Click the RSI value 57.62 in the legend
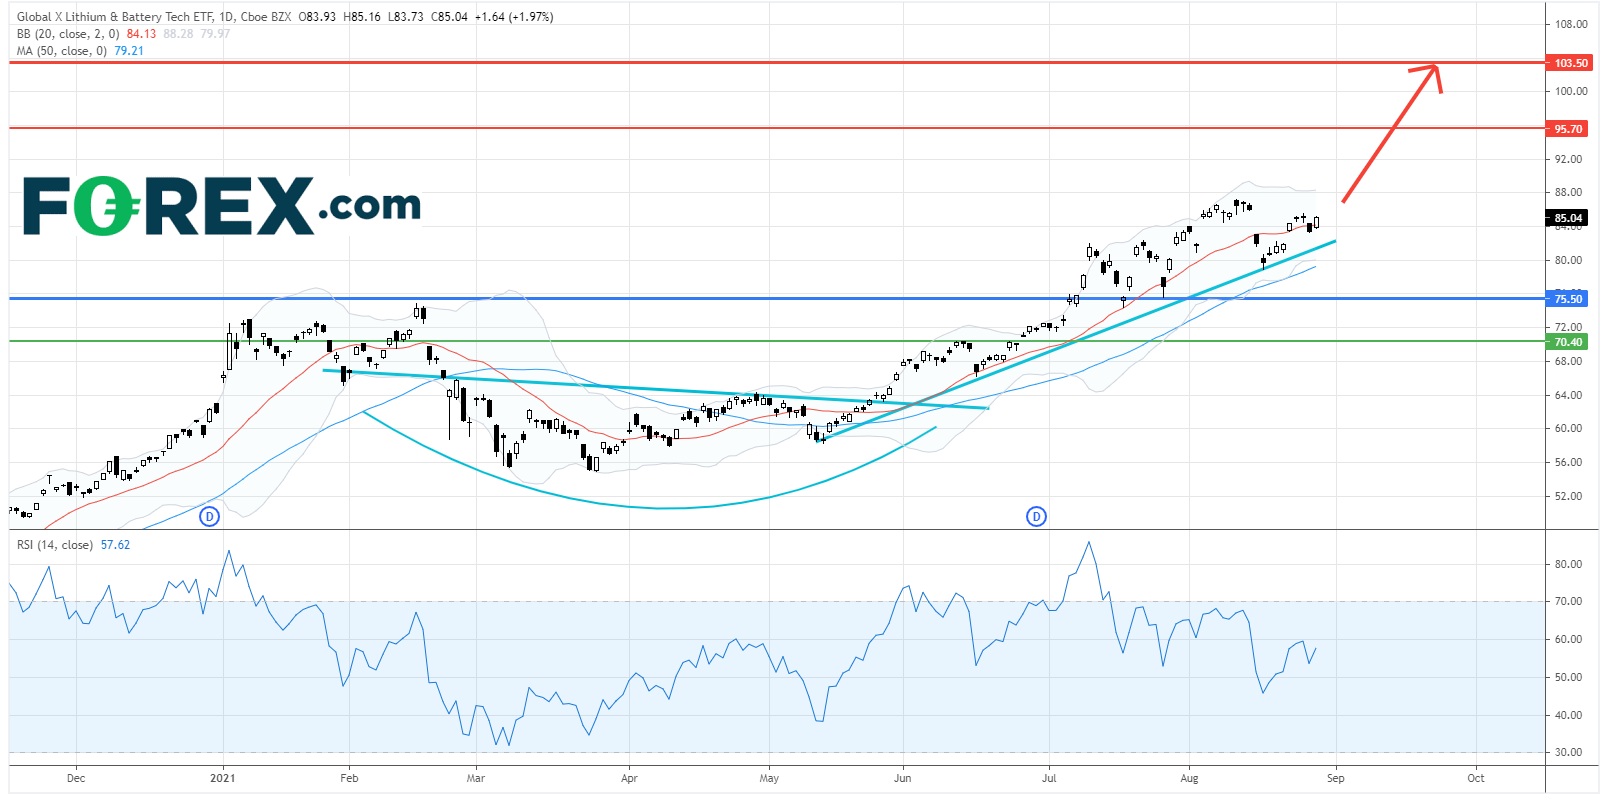Image resolution: width=1610 pixels, height=798 pixels. point(115,545)
